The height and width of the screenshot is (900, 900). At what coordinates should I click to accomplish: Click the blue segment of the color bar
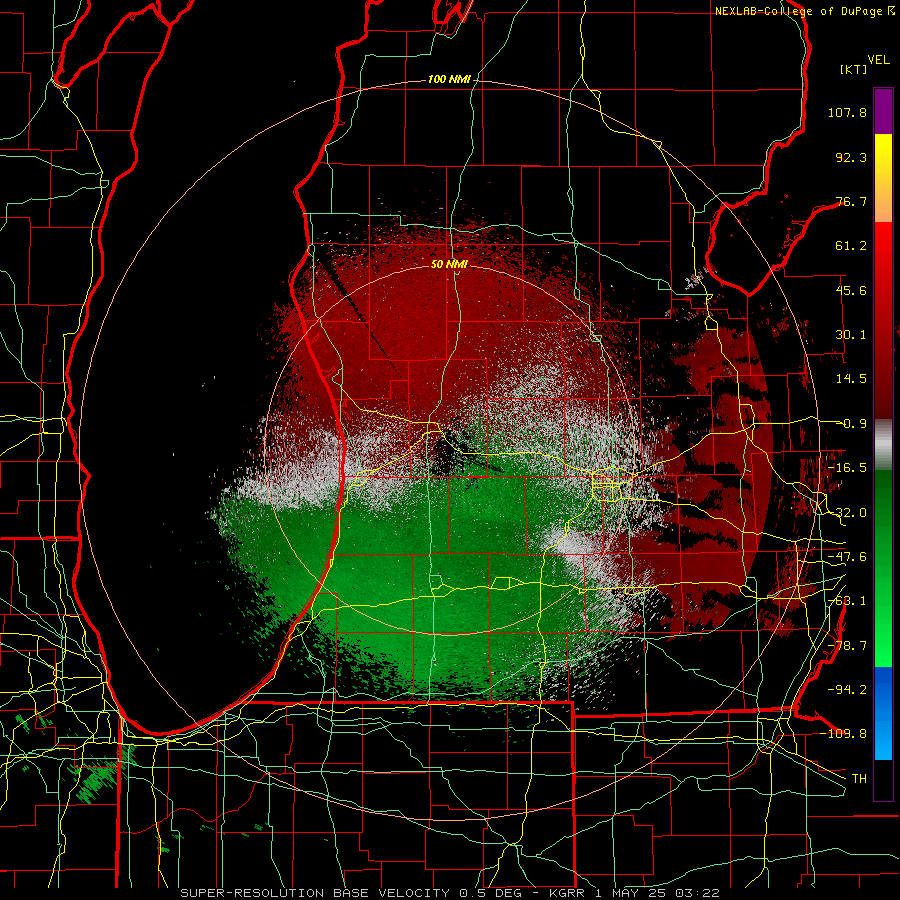coord(883,713)
